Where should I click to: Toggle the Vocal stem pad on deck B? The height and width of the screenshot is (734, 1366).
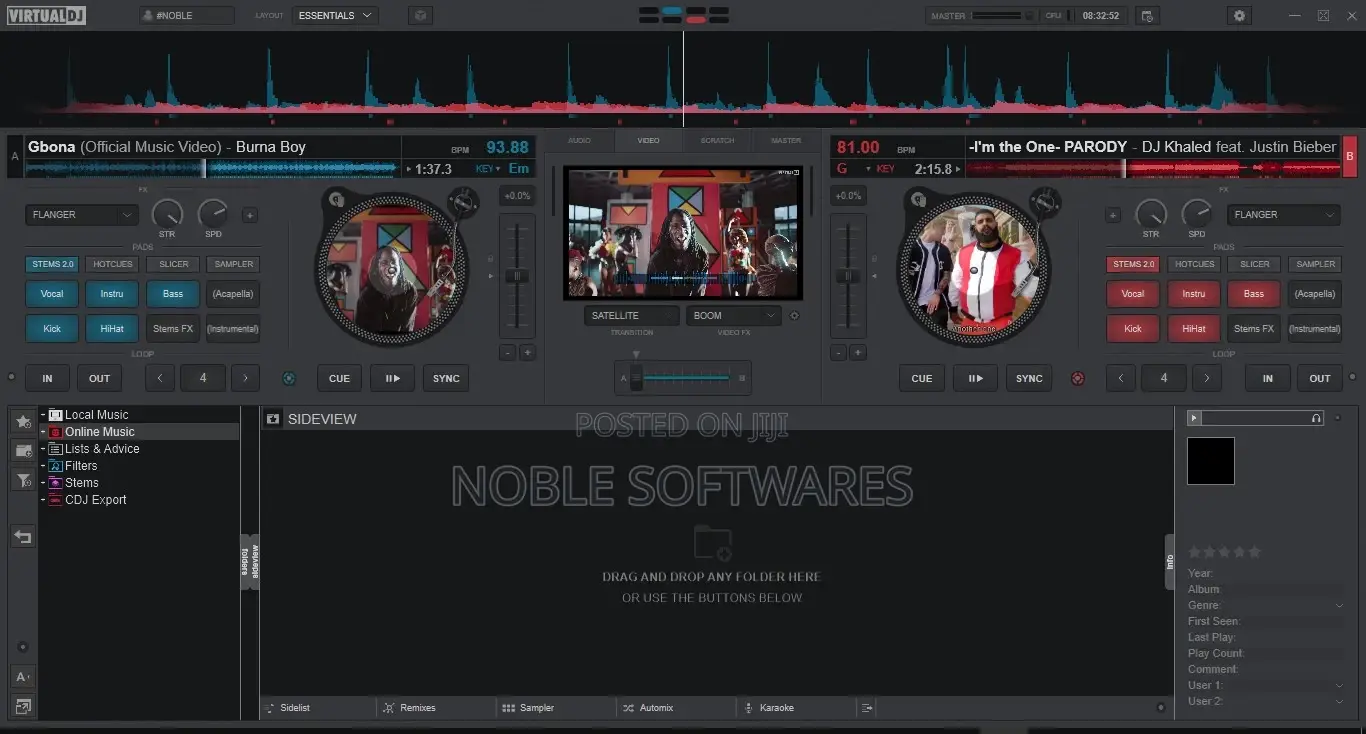[1133, 294]
